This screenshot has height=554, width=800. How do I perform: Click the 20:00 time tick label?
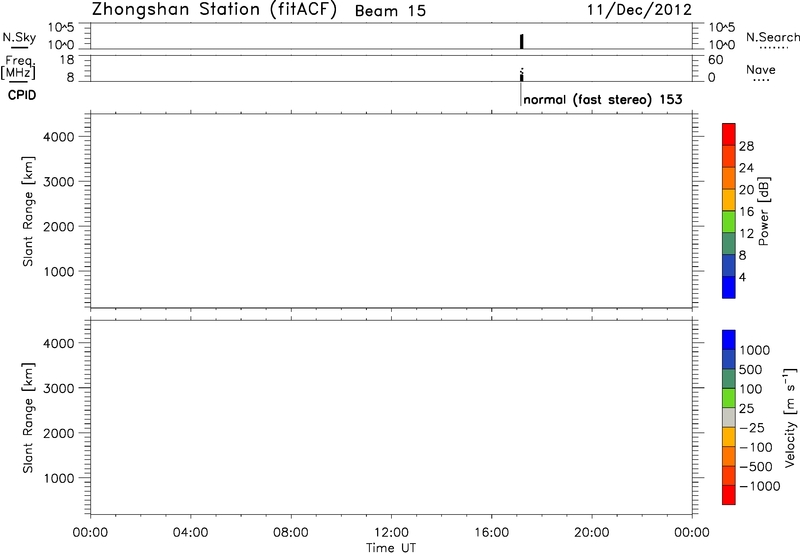[592, 533]
